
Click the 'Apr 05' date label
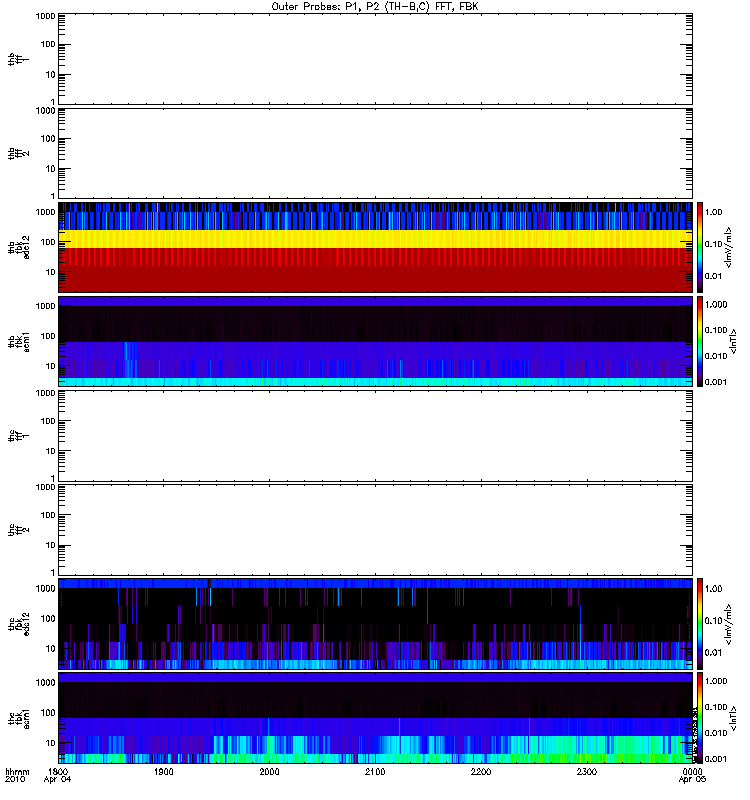692,779
